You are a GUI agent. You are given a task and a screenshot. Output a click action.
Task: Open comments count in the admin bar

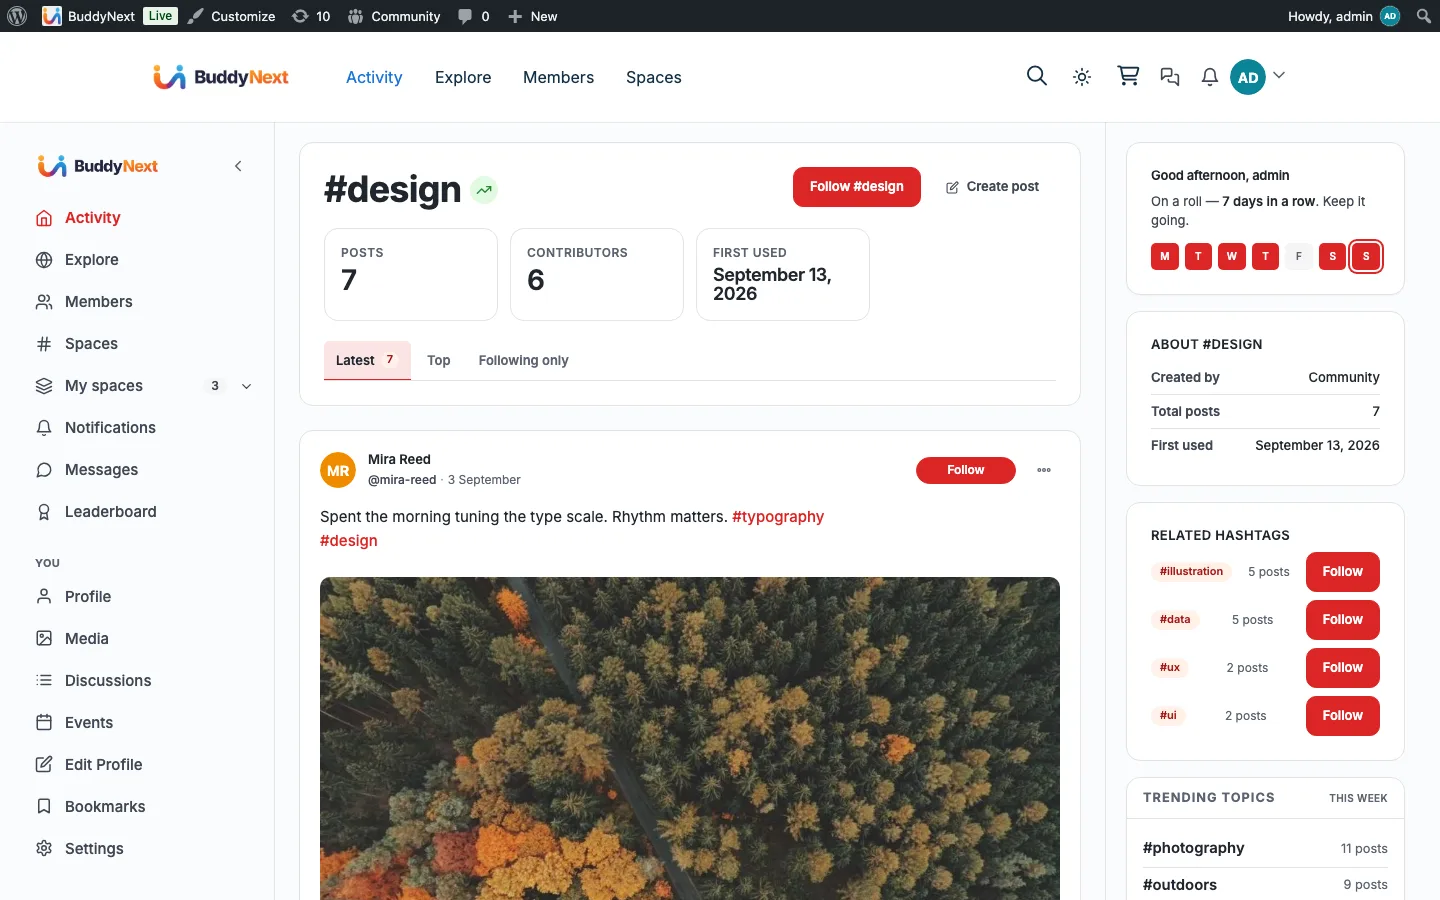pyautogui.click(x=474, y=16)
